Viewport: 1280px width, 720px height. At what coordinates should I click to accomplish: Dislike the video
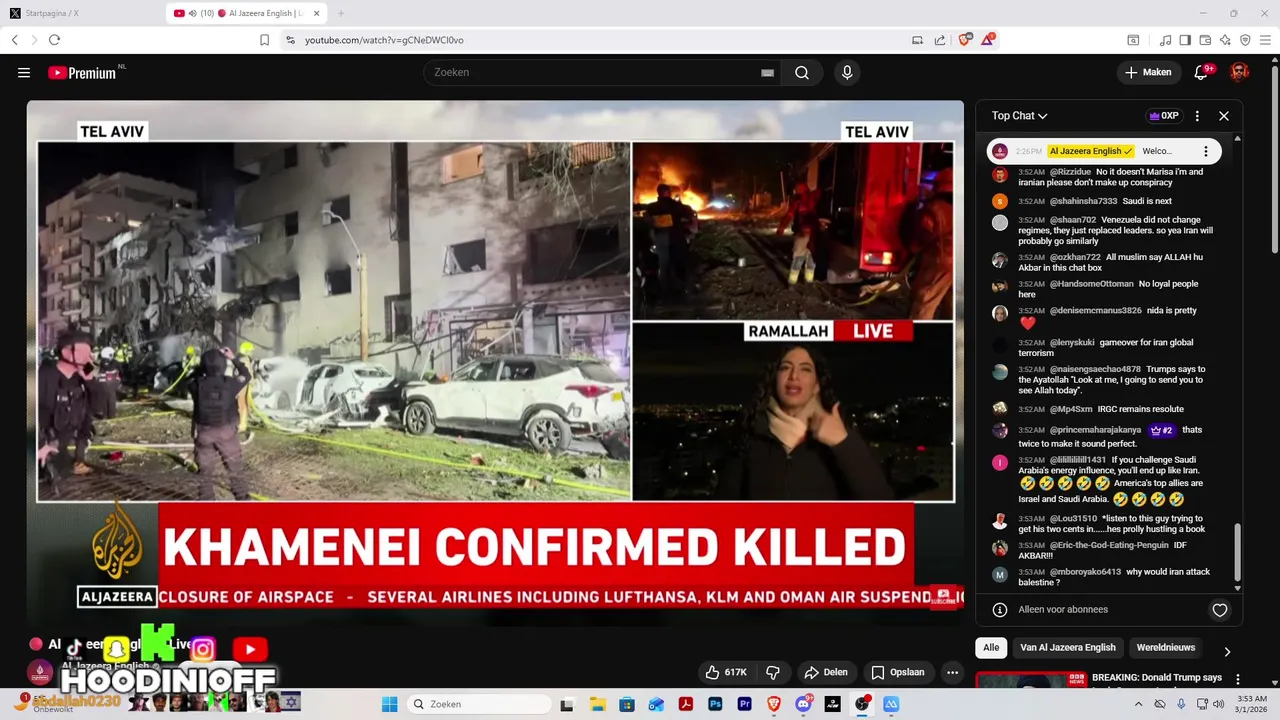tap(772, 672)
